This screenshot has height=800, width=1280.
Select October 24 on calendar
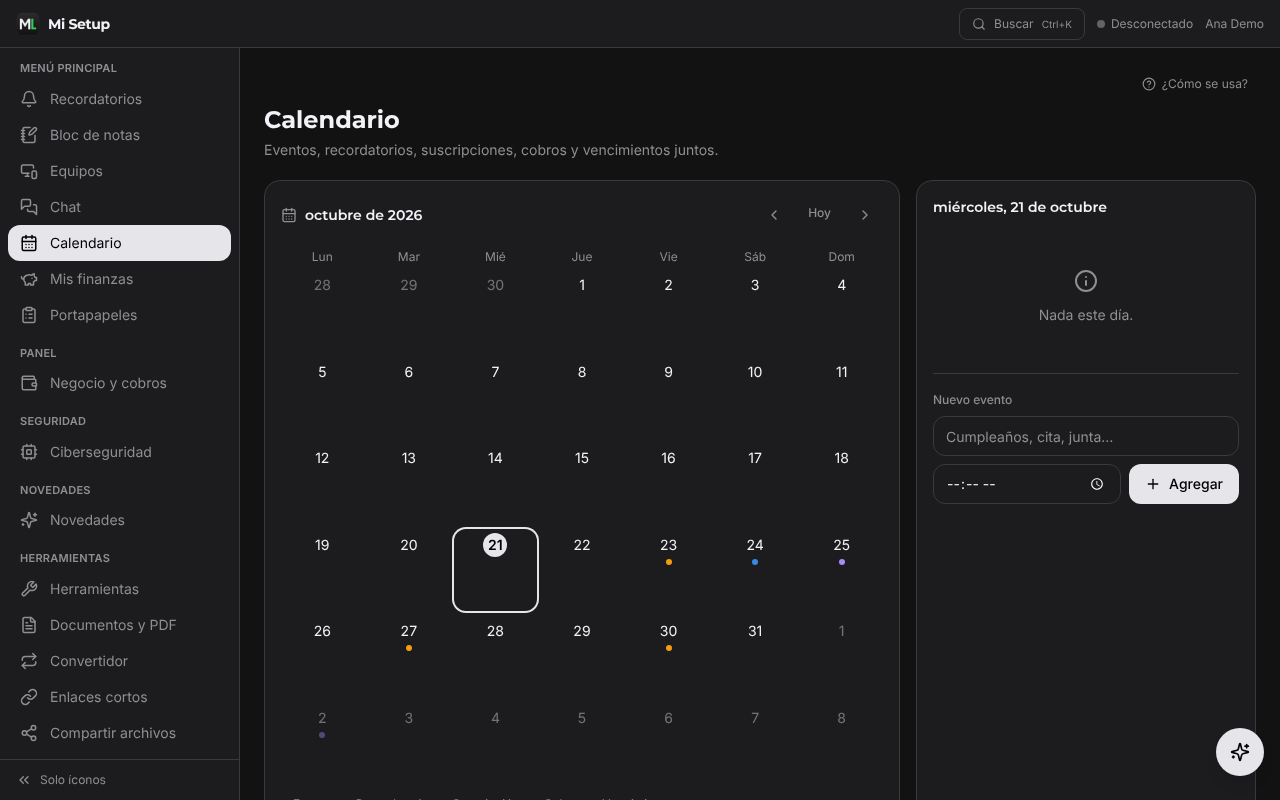click(x=755, y=569)
